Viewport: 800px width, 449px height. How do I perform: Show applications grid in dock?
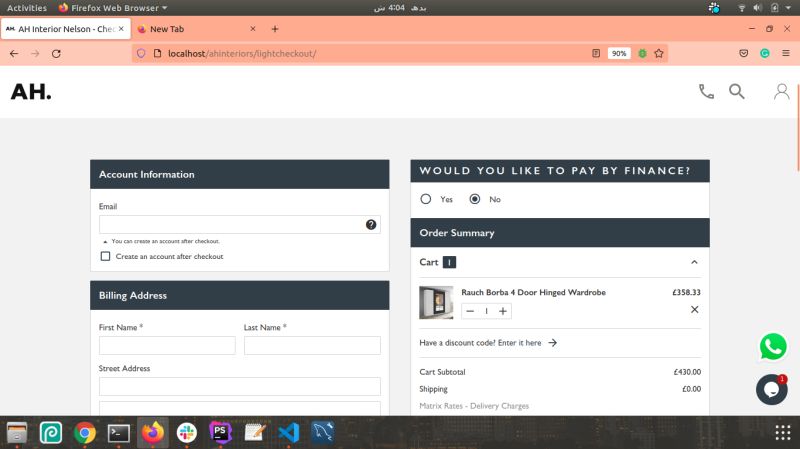[x=783, y=433]
